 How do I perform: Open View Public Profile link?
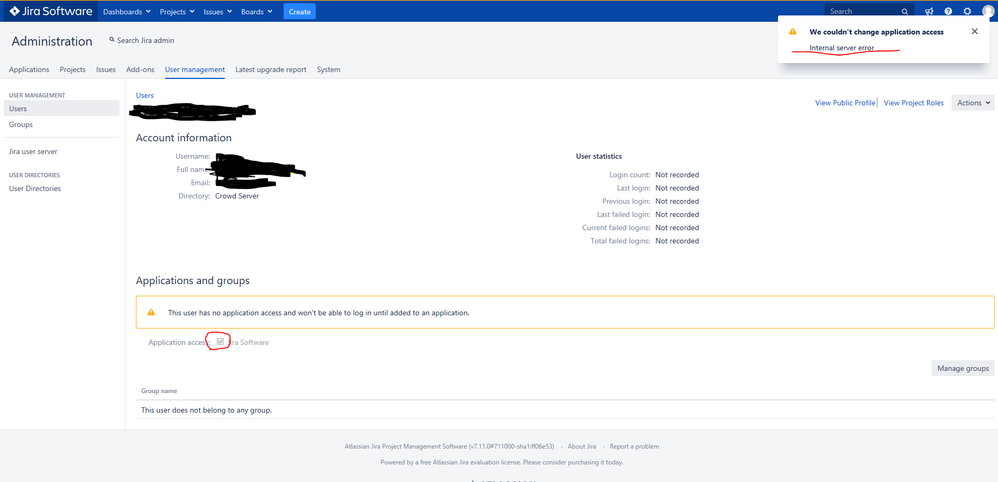(845, 103)
